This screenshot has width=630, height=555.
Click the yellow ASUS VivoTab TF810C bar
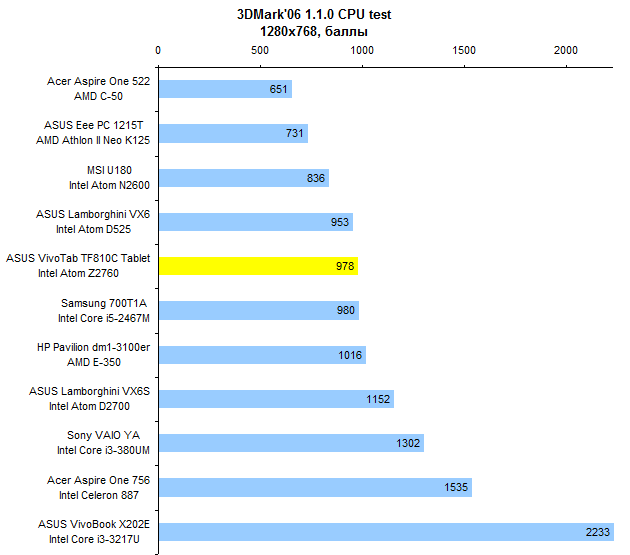(258, 266)
